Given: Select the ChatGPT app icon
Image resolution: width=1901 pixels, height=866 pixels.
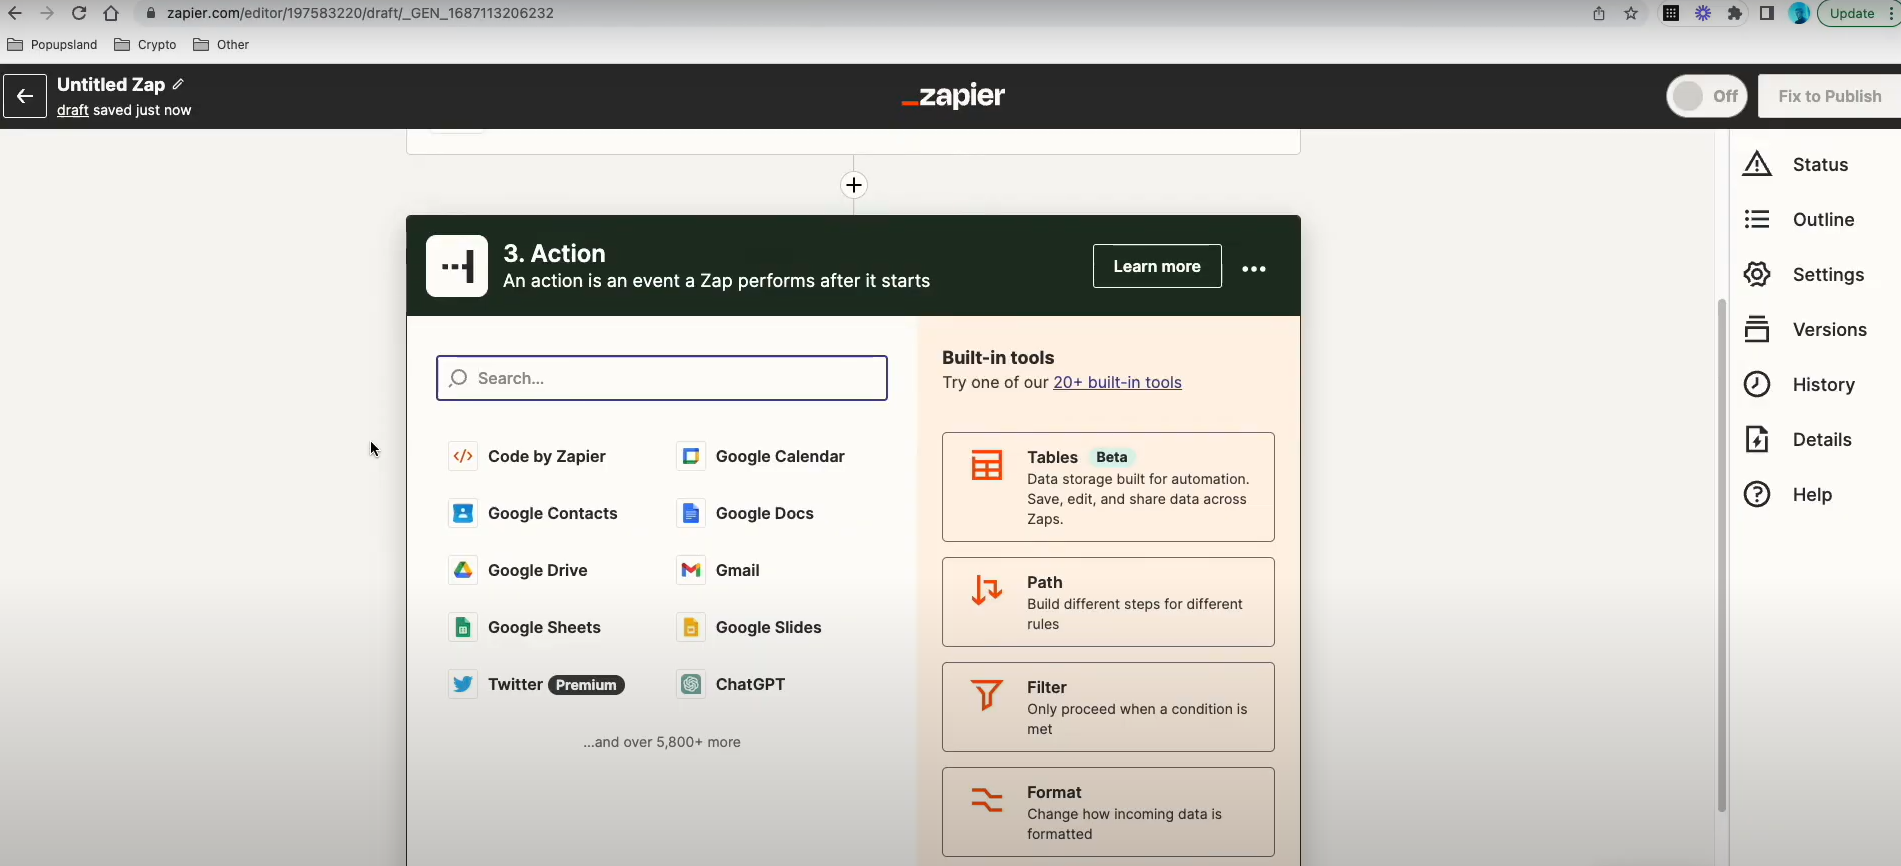Looking at the screenshot, I should [690, 684].
